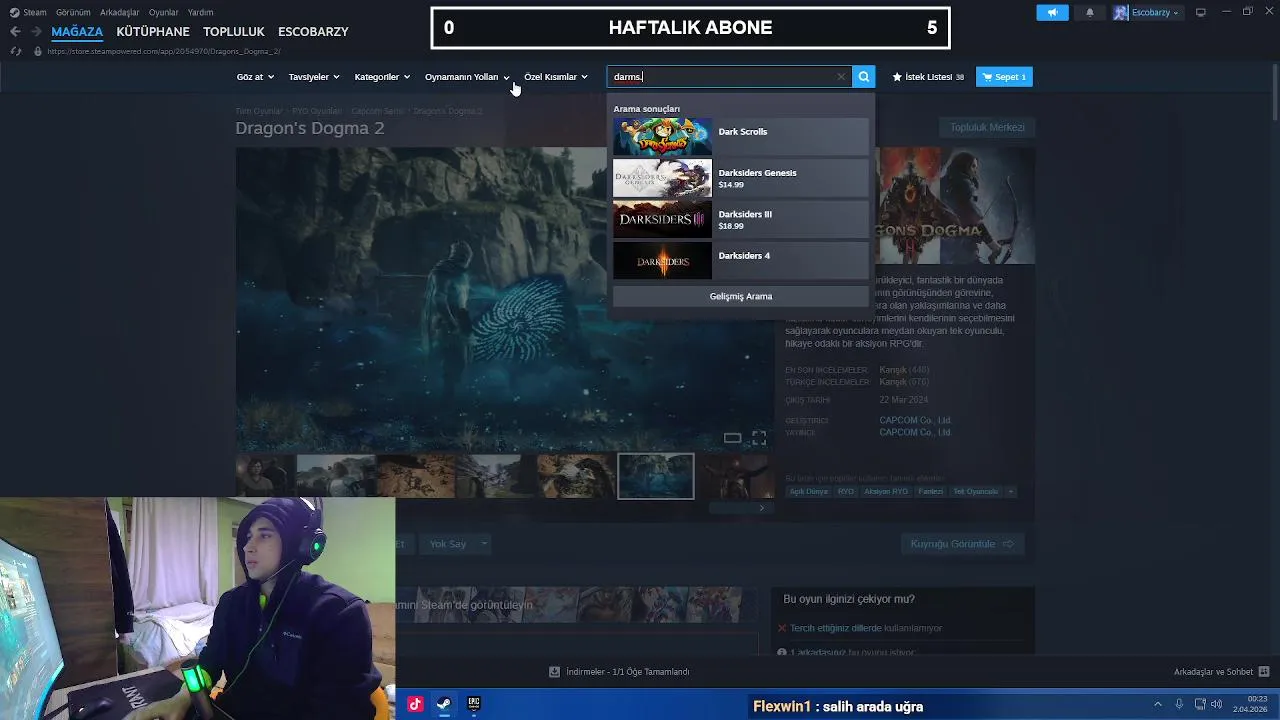Switch to the TOPLULUK tab
The image size is (1280, 720).
[x=234, y=31]
